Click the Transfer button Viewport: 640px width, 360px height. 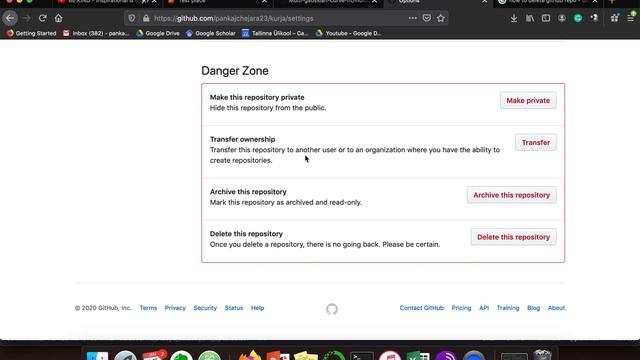pyautogui.click(x=536, y=142)
